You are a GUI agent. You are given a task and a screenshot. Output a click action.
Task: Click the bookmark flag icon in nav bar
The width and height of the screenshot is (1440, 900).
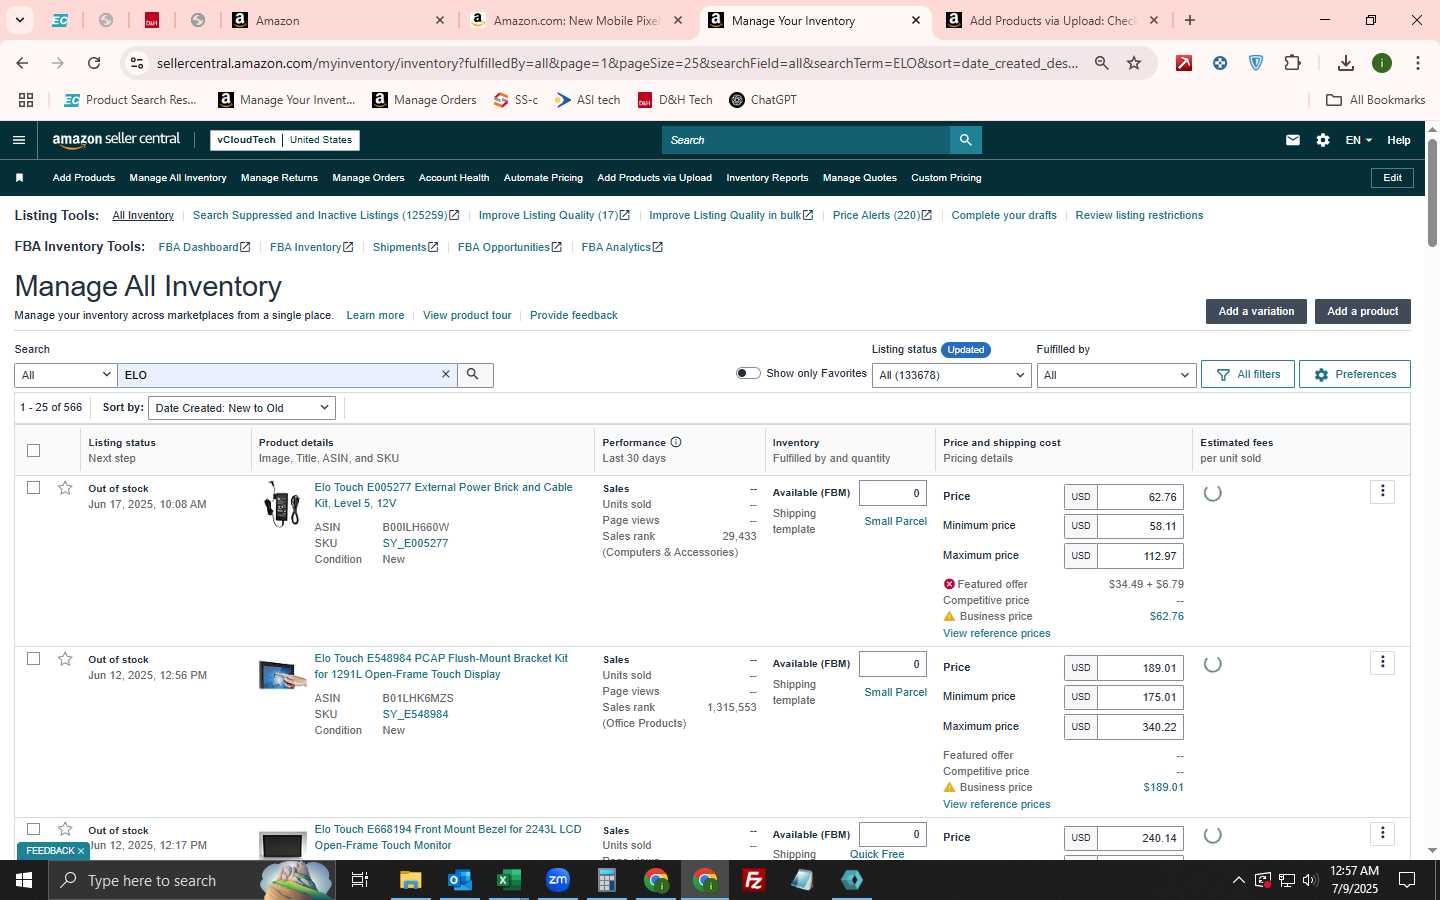[19, 178]
